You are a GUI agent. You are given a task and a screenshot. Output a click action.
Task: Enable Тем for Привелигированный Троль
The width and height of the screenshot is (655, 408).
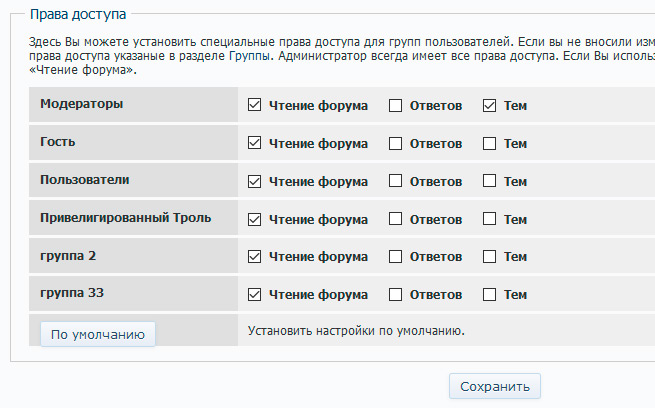489,219
